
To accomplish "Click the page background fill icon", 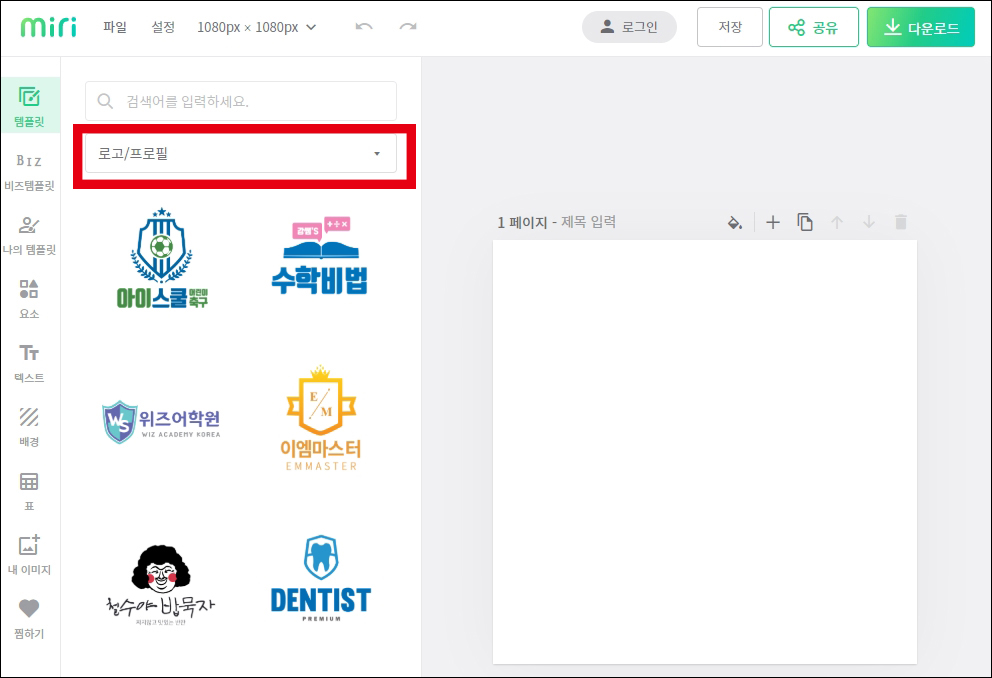I will pyautogui.click(x=735, y=223).
